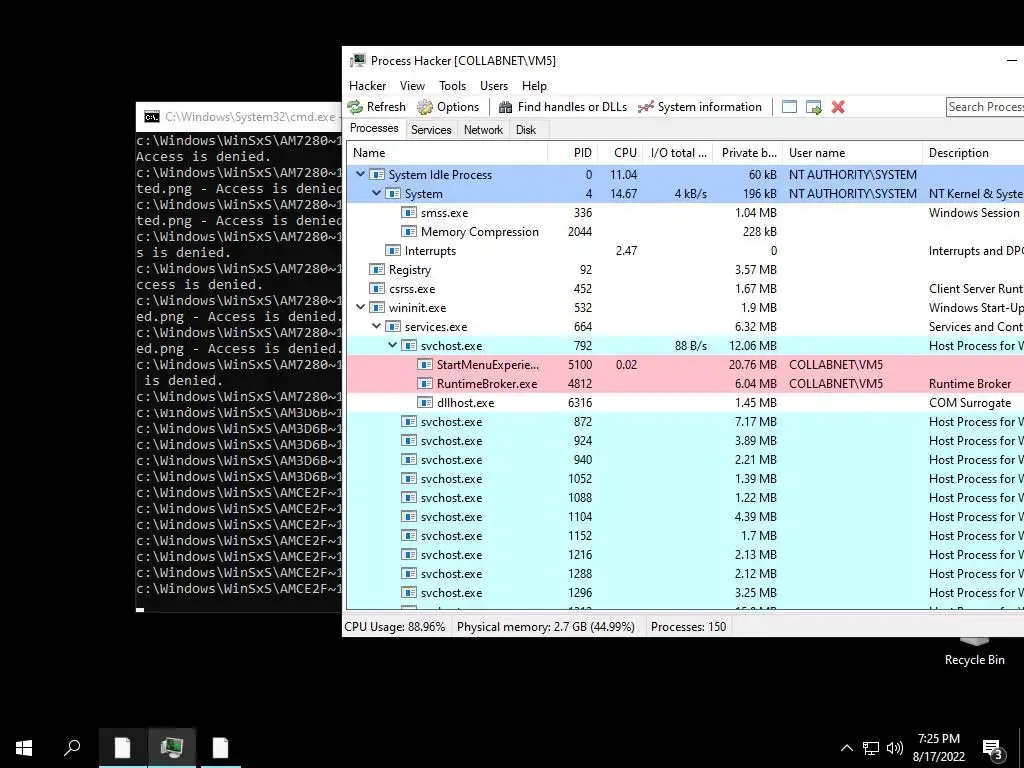Open Find handles or DLLs

pyautogui.click(x=562, y=107)
